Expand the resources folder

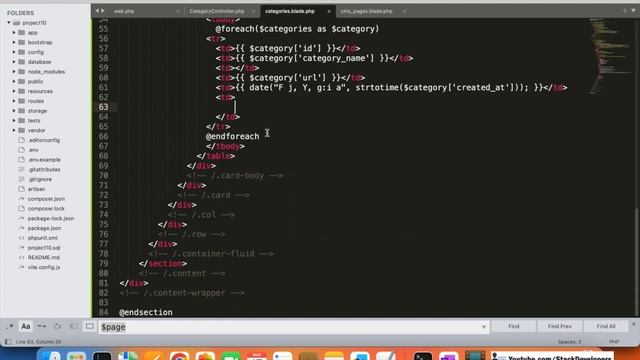[x=14, y=91]
